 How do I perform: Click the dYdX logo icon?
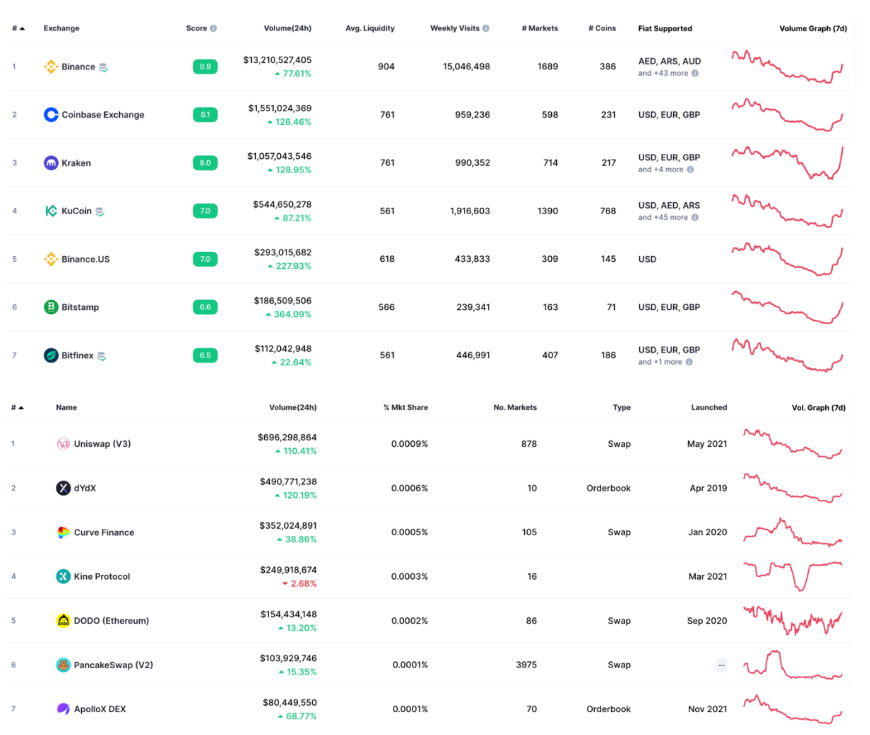[63, 488]
